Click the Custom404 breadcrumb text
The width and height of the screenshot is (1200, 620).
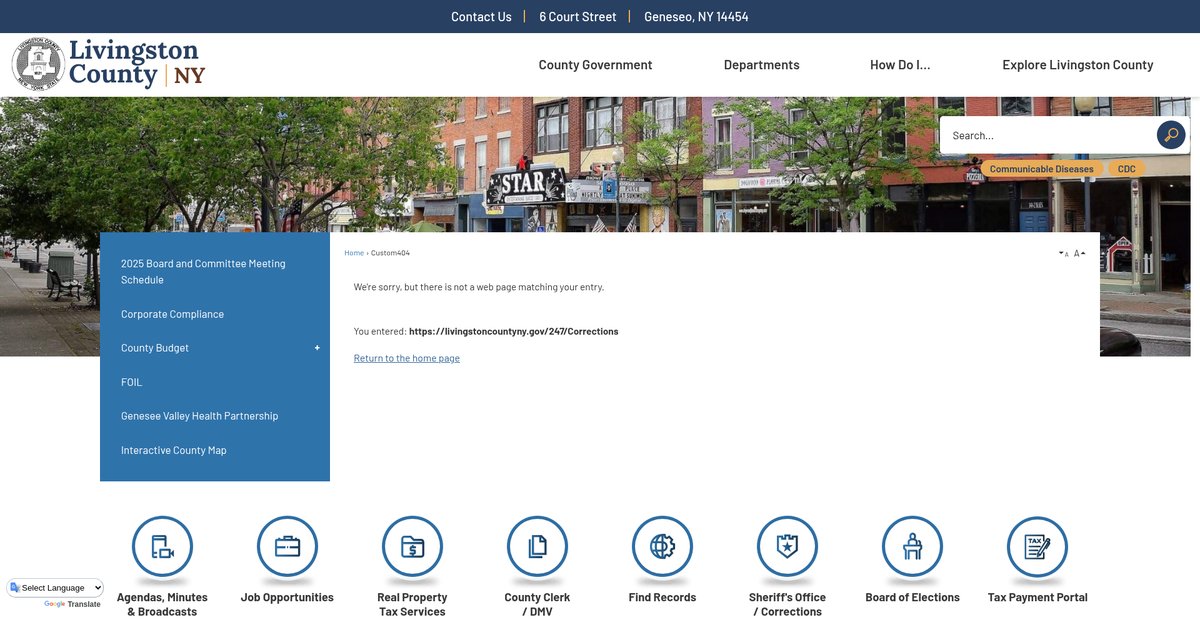point(391,253)
